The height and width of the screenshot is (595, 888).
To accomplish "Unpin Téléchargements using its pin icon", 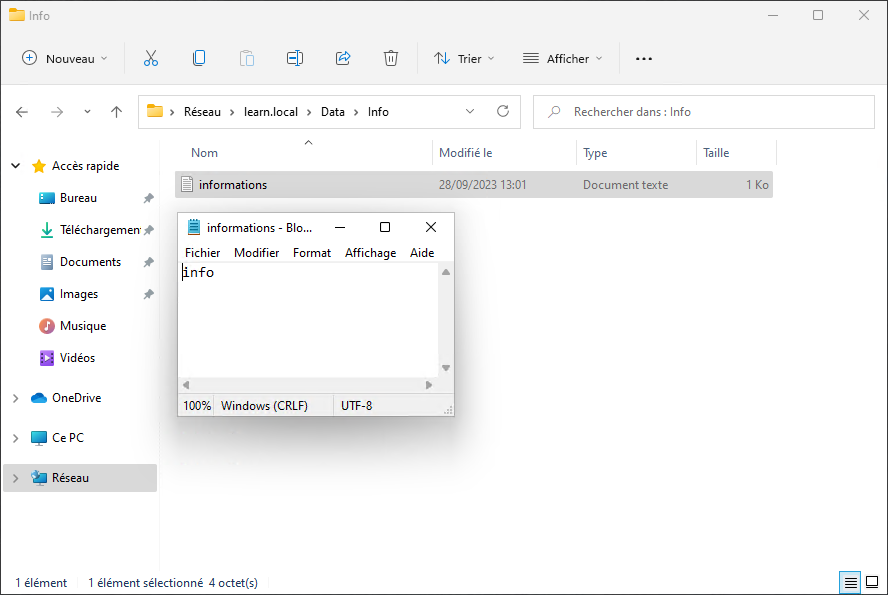I will [x=148, y=230].
